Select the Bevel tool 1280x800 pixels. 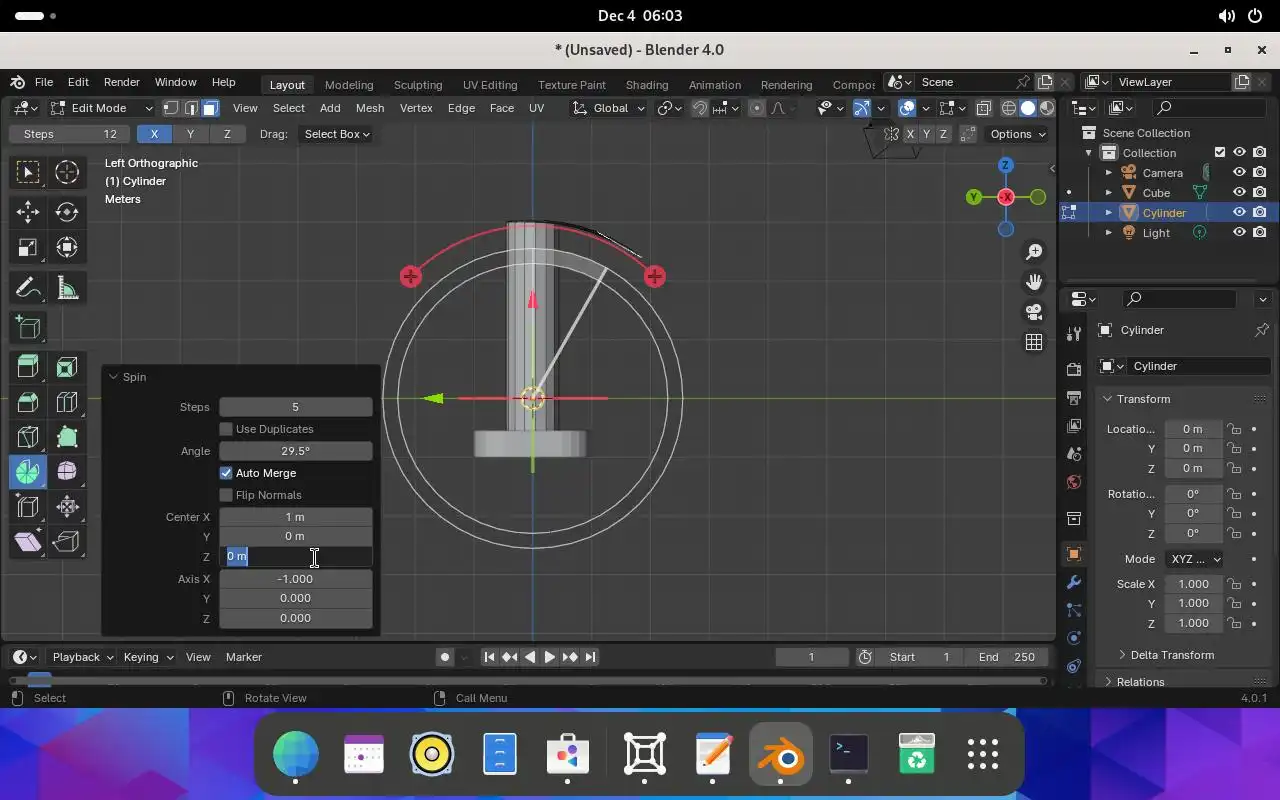(28, 403)
